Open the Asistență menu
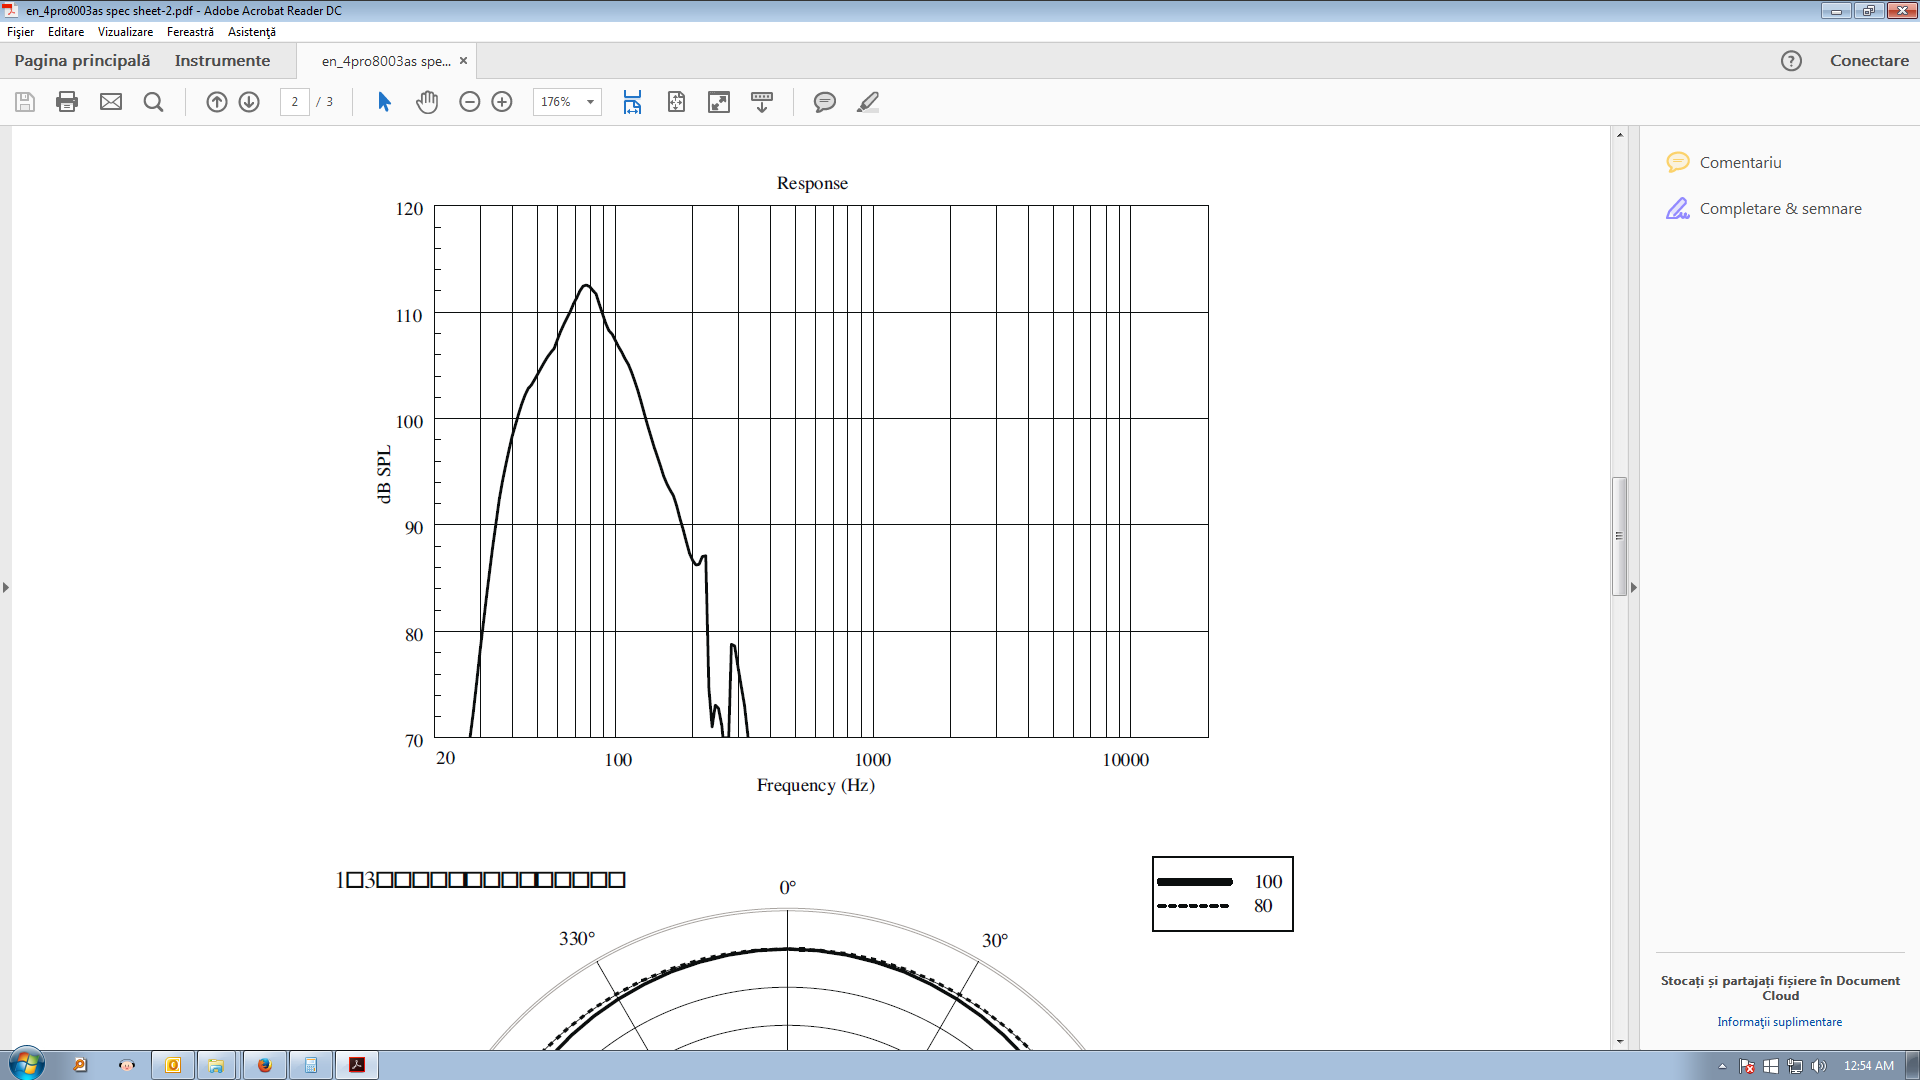The image size is (1920, 1080). pyautogui.click(x=252, y=32)
